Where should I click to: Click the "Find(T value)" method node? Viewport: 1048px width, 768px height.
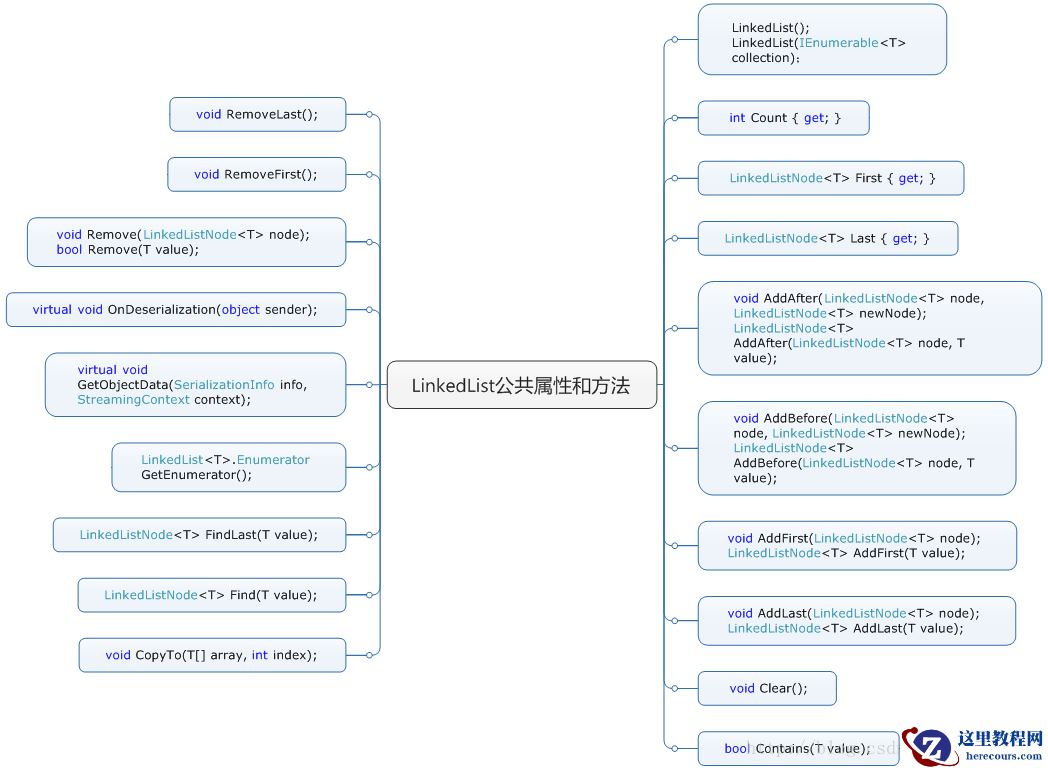pyautogui.click(x=211, y=595)
